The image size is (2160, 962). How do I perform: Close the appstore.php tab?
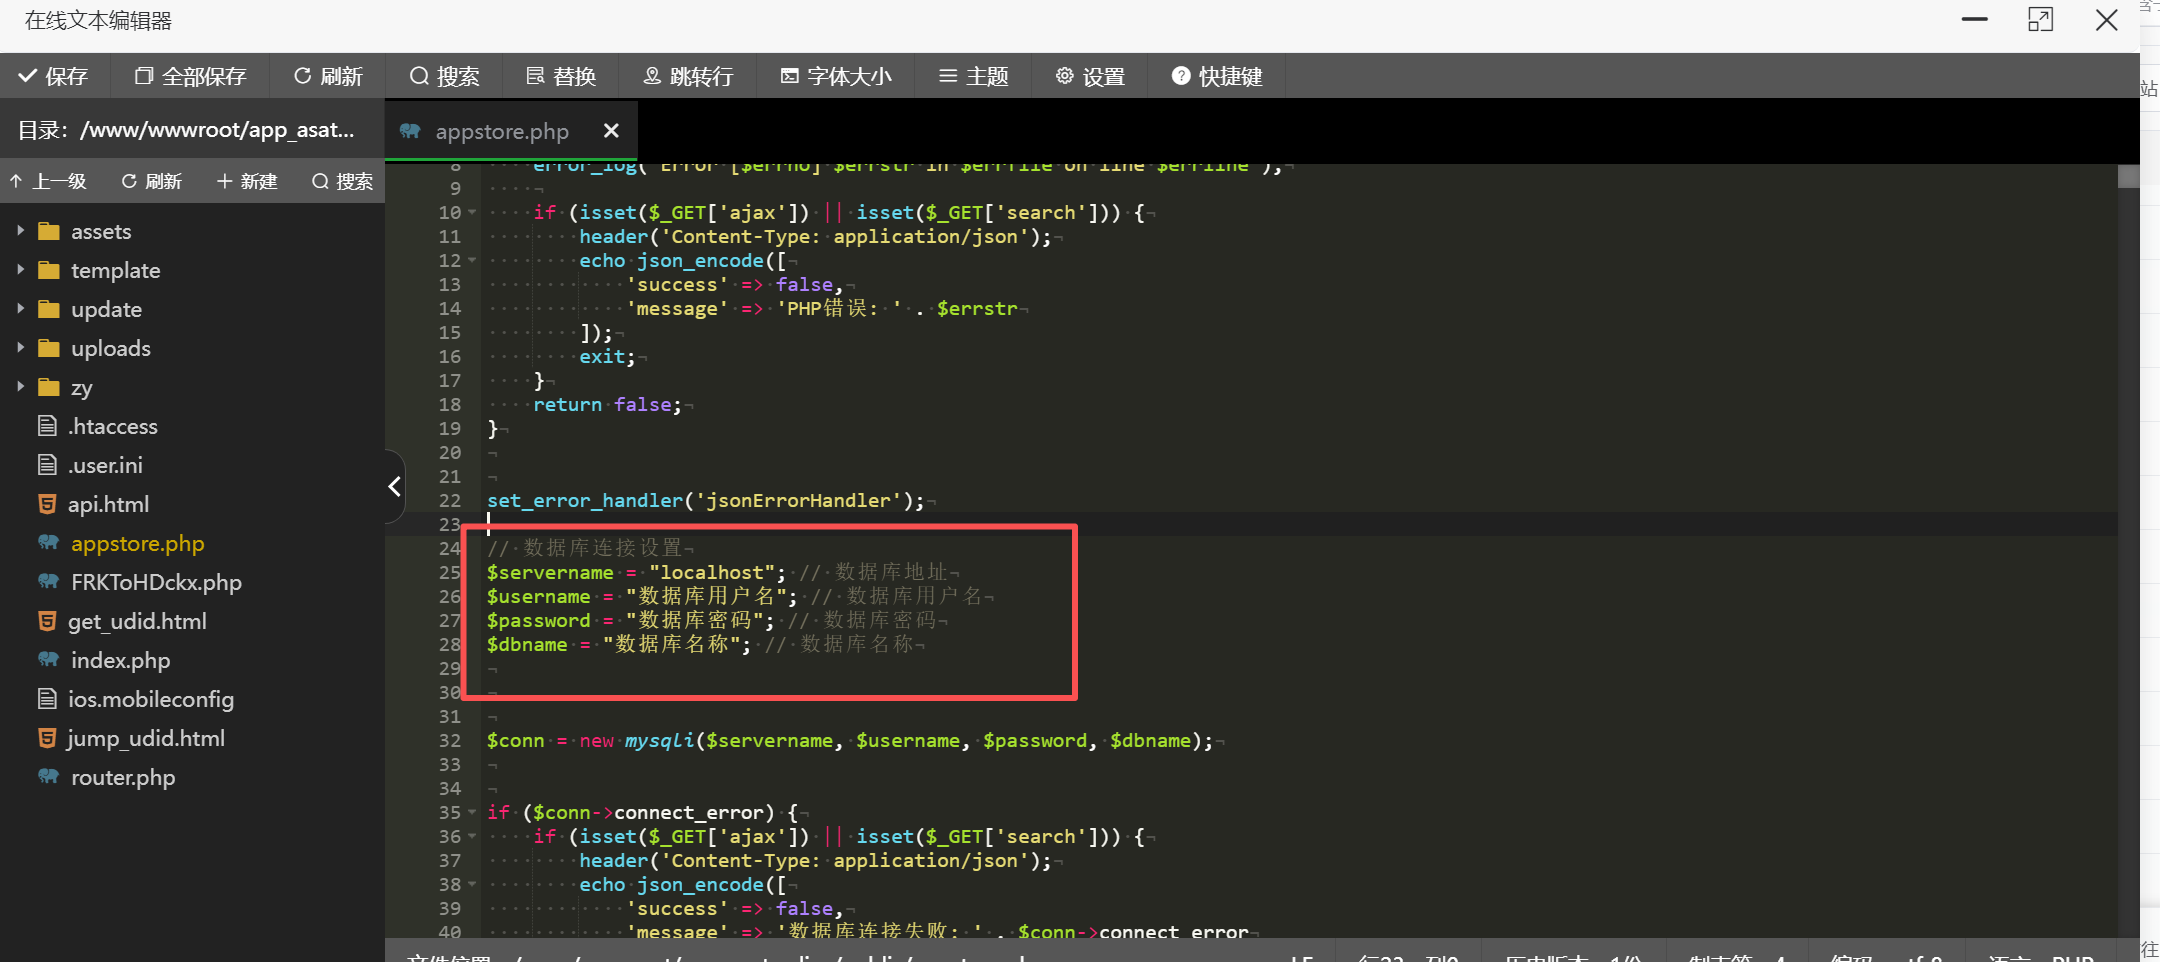click(611, 131)
